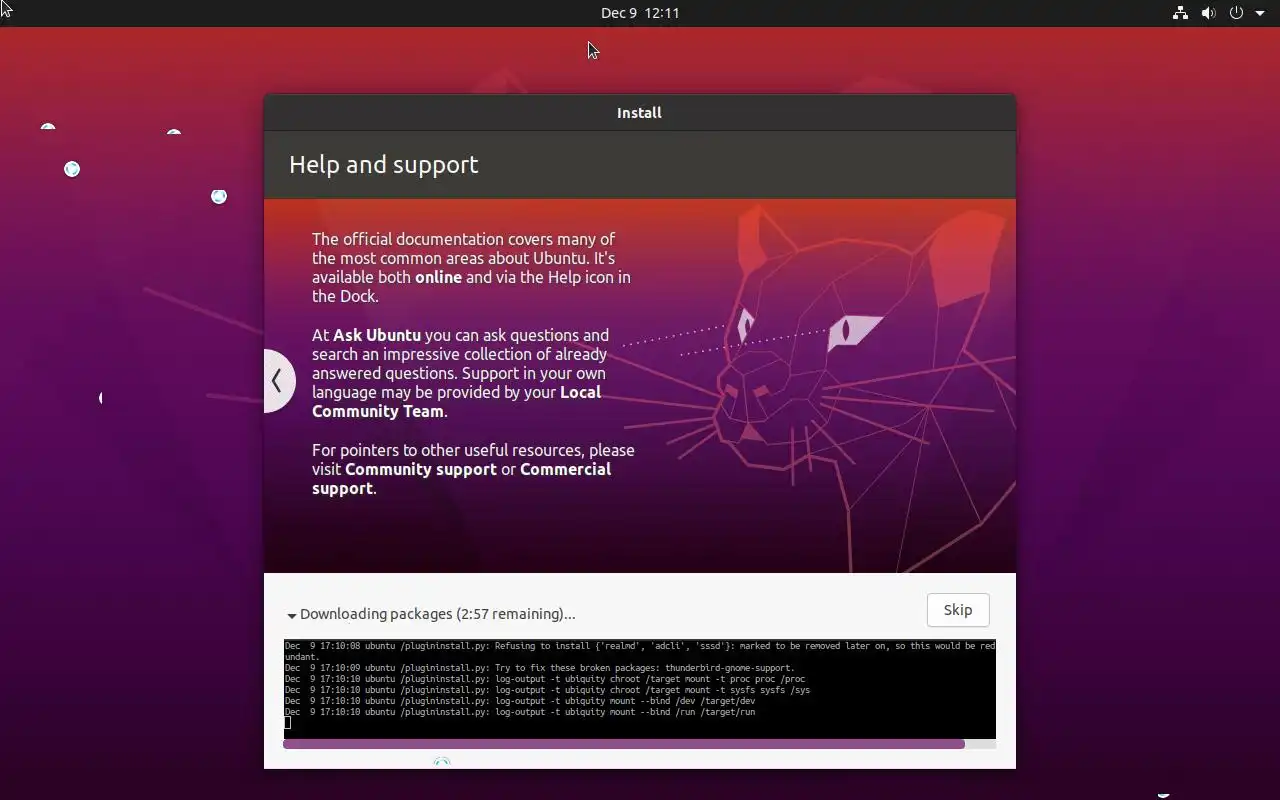Expand the system menu arrow
The height and width of the screenshot is (800, 1280).
[x=1260, y=13]
